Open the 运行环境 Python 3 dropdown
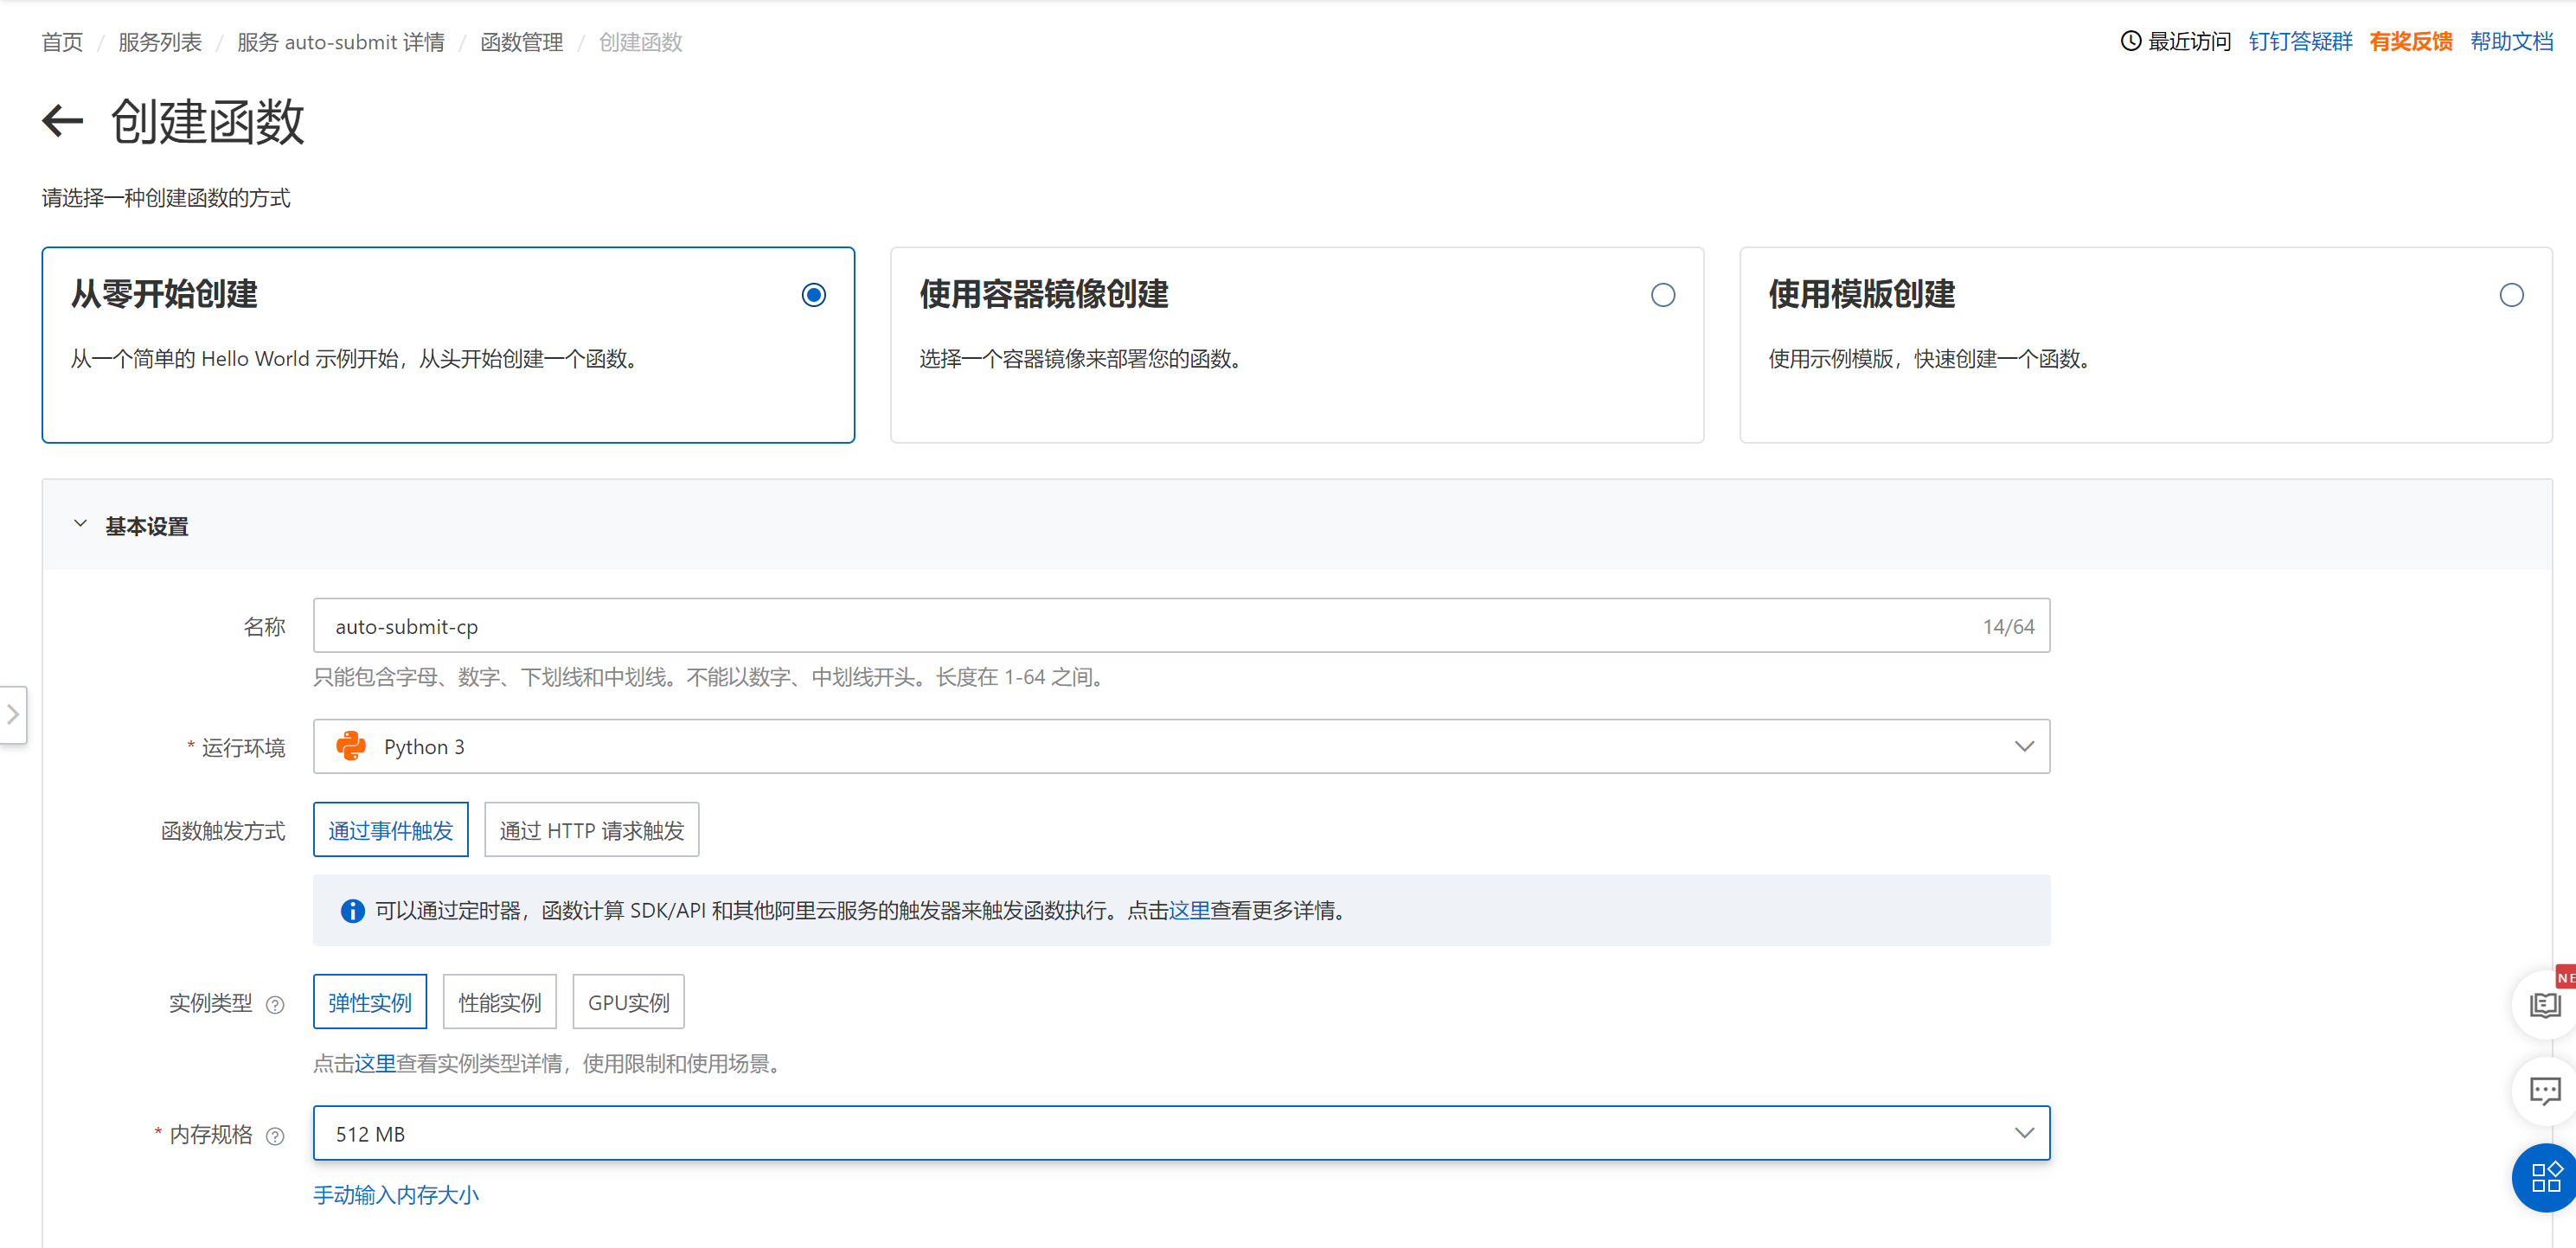Screen dimensions: 2576x1248 (1181, 746)
